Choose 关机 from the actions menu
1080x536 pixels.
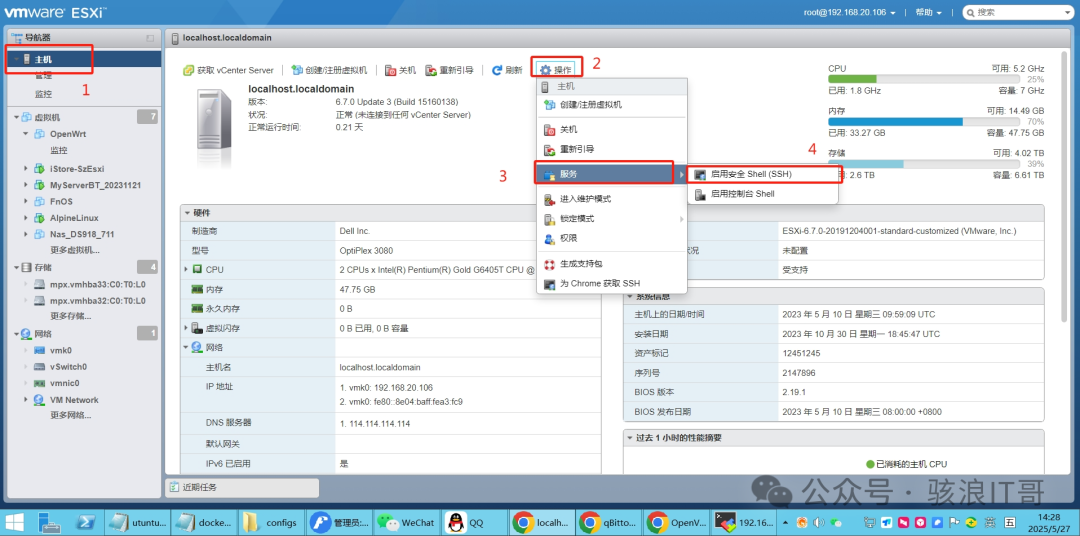point(612,130)
